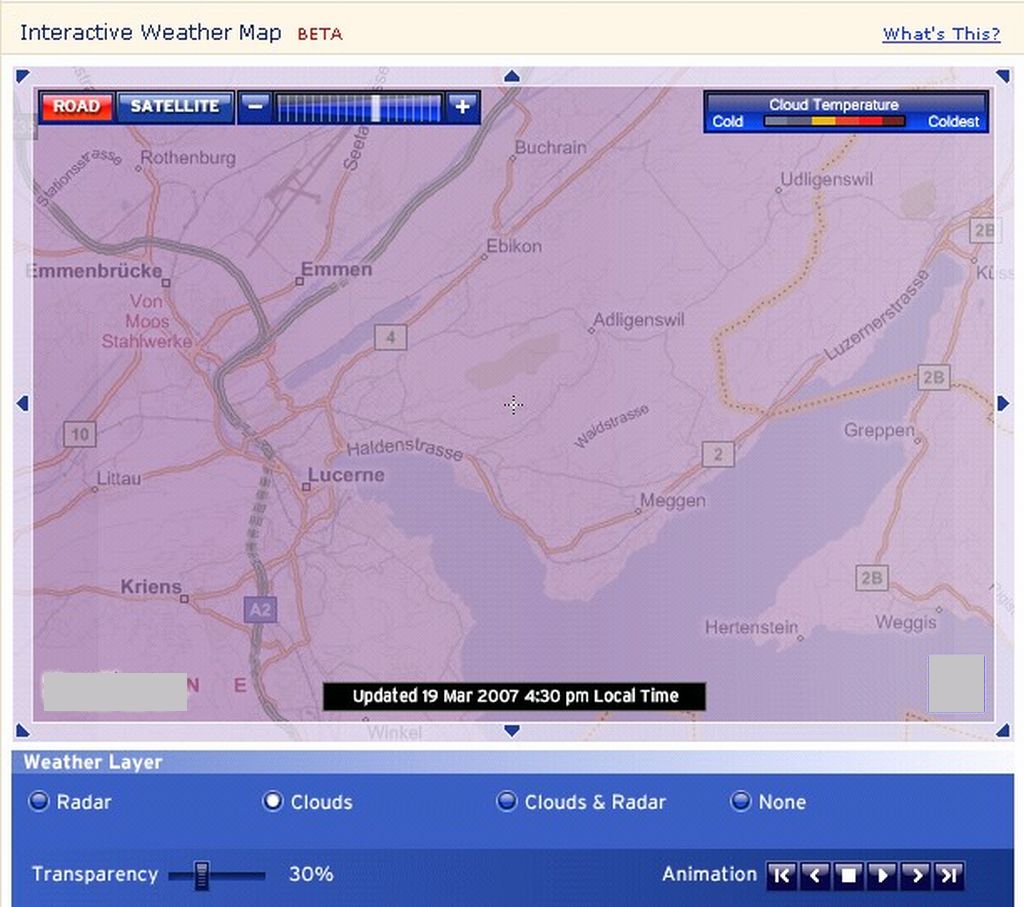This screenshot has width=1024, height=907.
Task: Click the Buchrain label on map
Action: [551, 148]
